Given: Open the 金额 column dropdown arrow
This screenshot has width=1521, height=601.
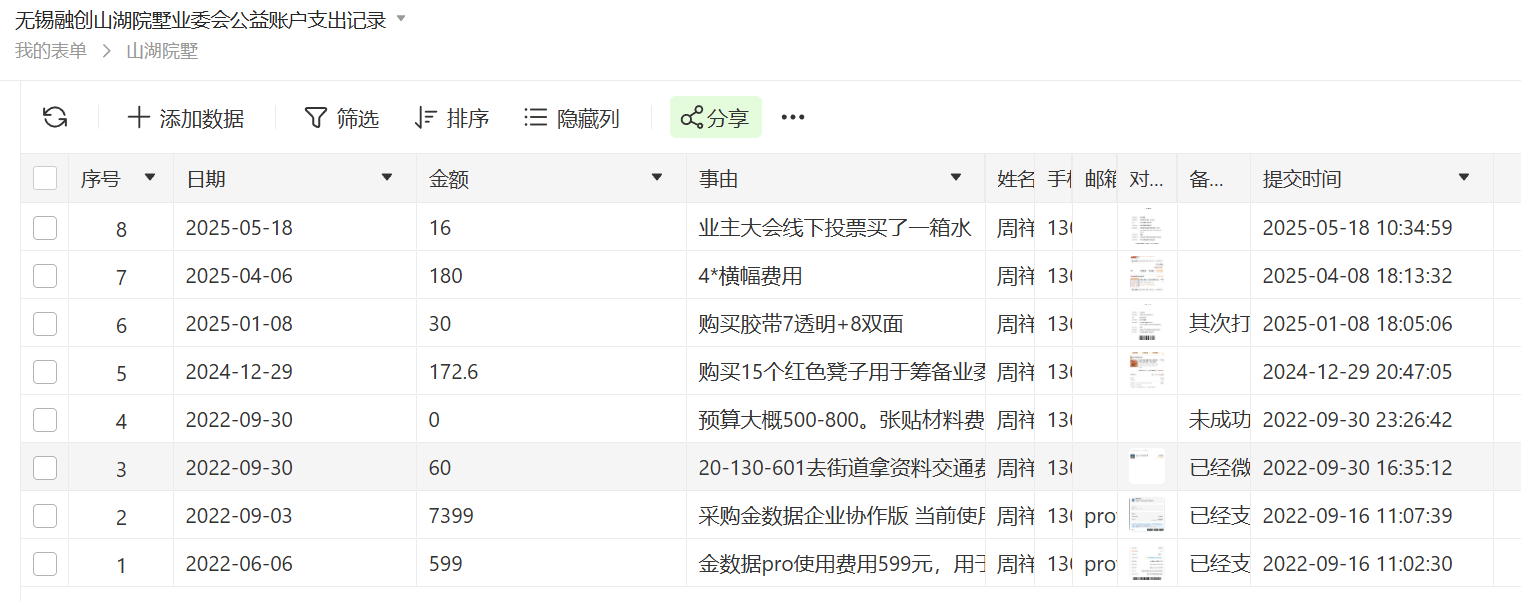Looking at the screenshot, I should [657, 178].
